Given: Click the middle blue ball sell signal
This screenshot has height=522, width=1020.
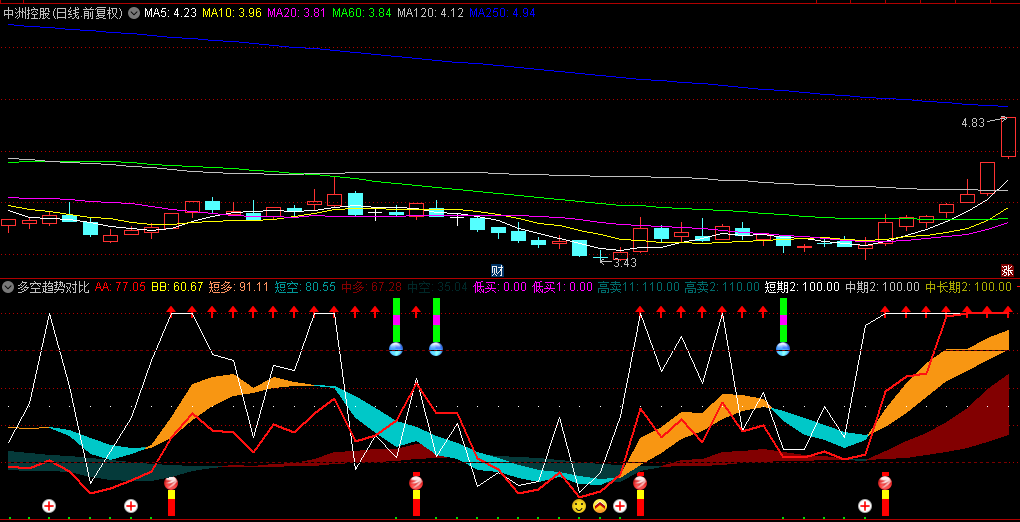Looking at the screenshot, I should (x=436, y=350).
